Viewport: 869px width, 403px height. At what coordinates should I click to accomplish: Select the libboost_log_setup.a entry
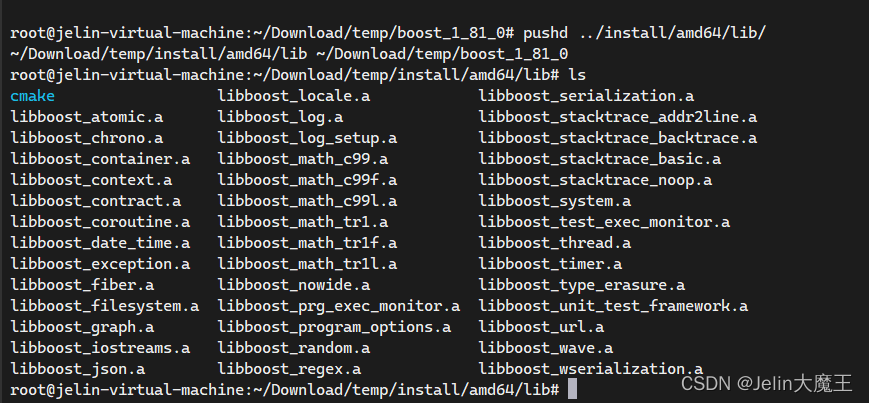click(x=307, y=139)
